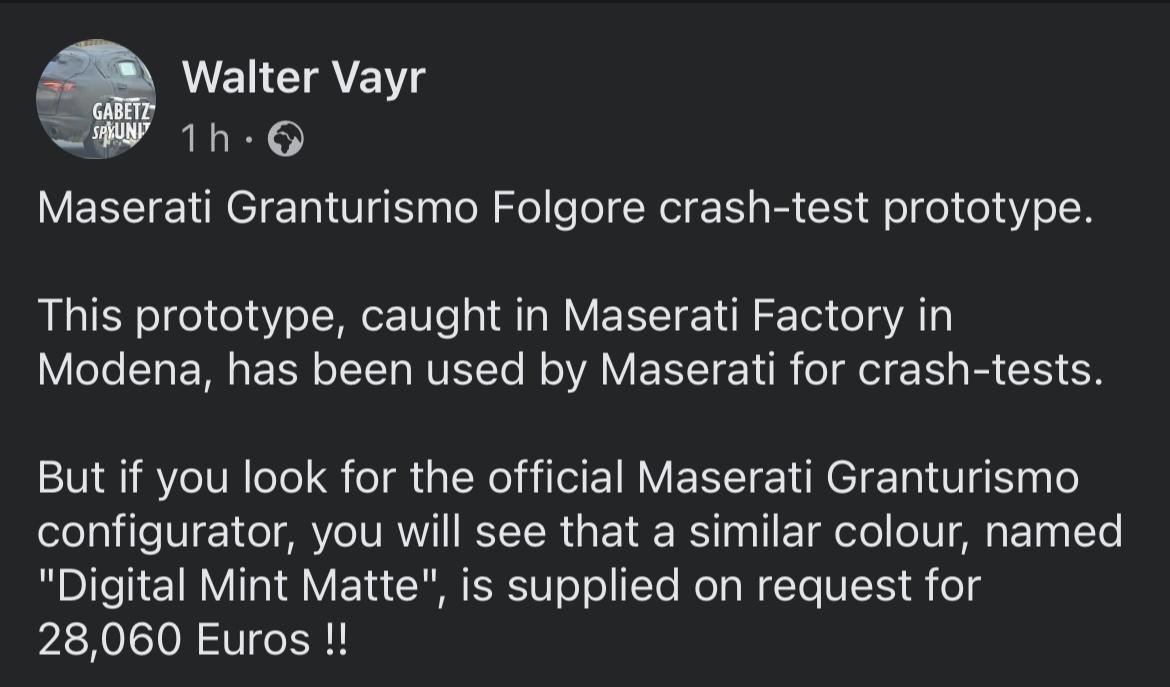The height and width of the screenshot is (687, 1170).
Task: Open the "1 h" post timestamp
Action: click(205, 138)
